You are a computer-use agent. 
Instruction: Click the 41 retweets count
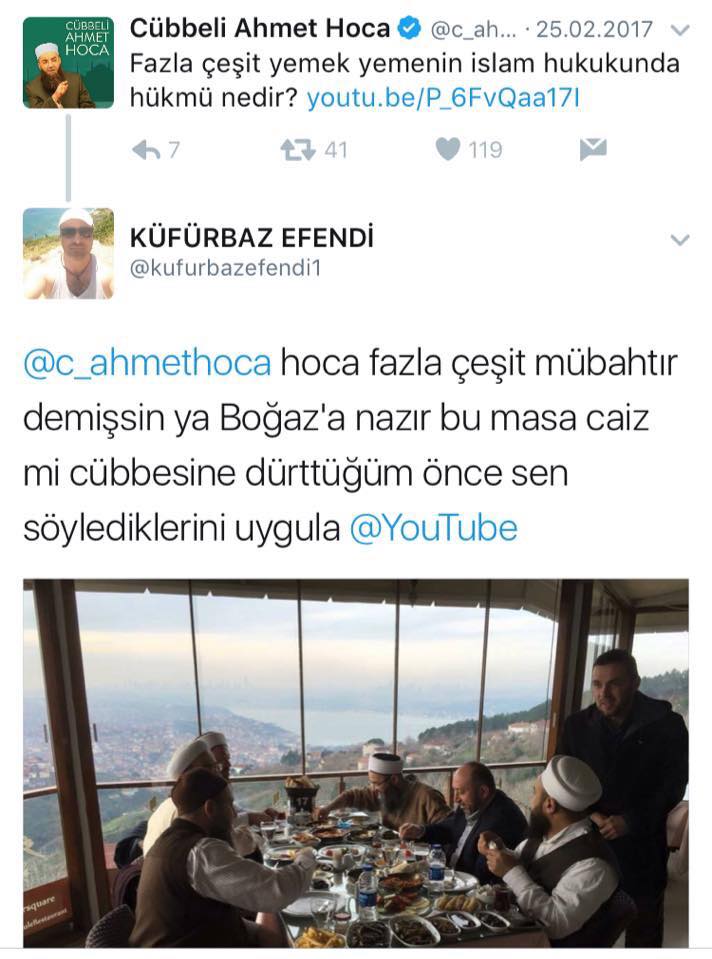336,150
